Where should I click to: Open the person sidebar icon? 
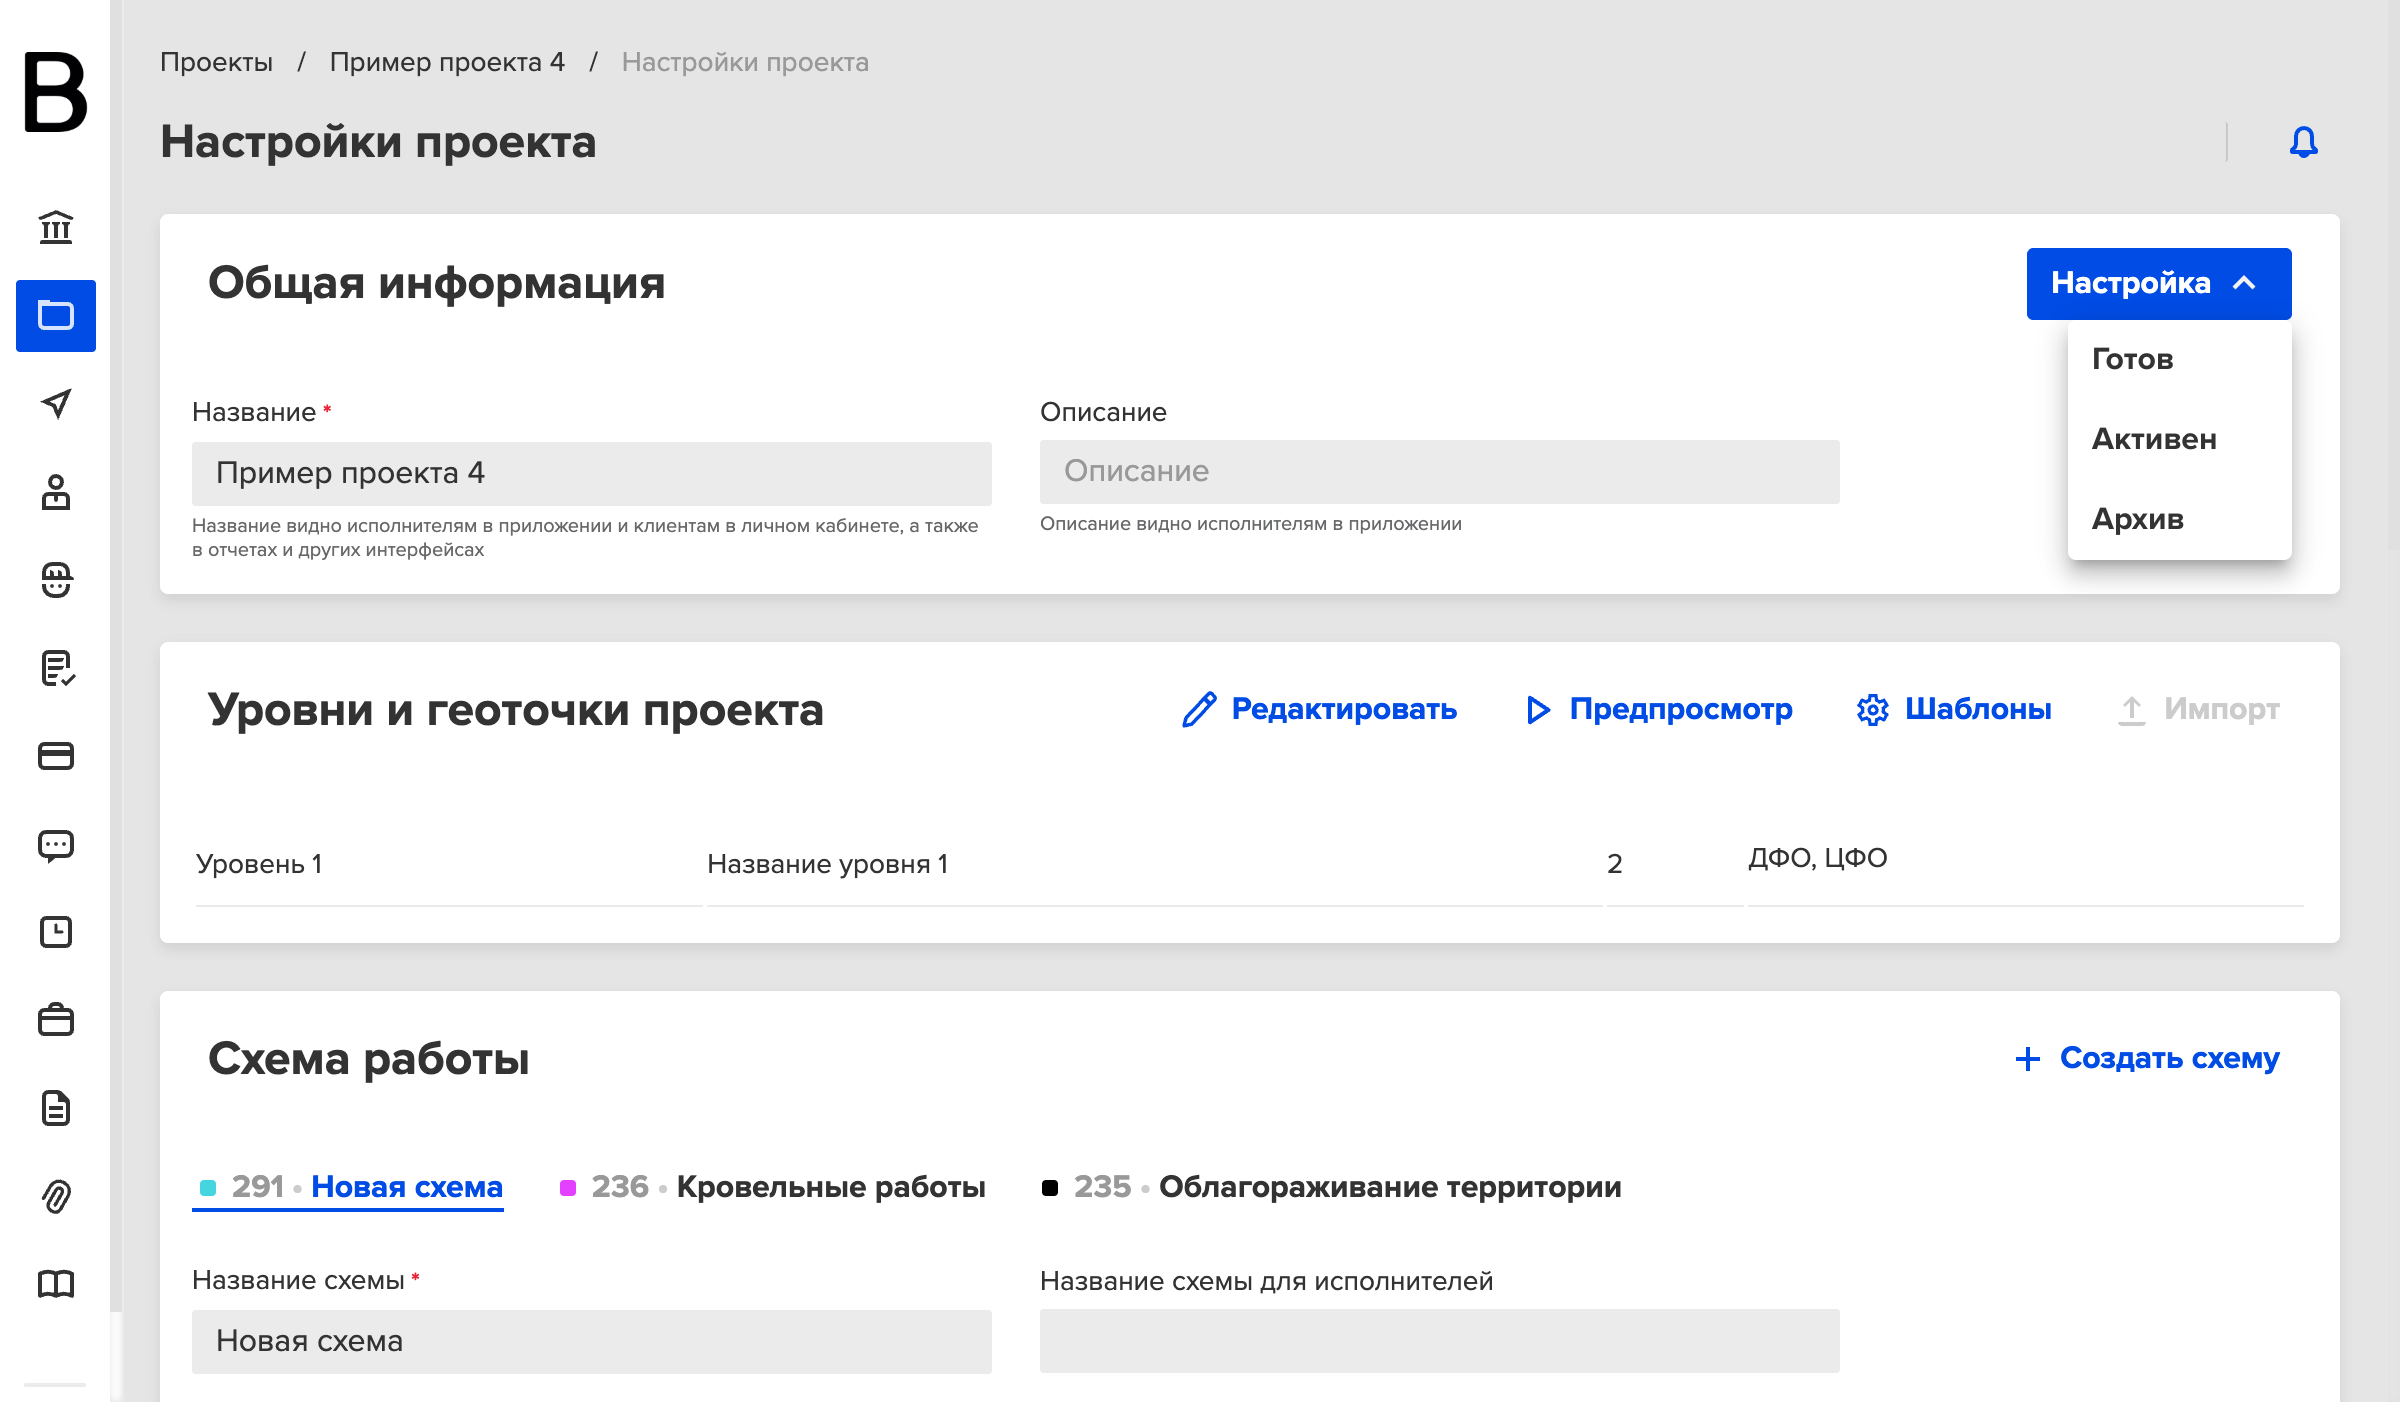coord(56,491)
